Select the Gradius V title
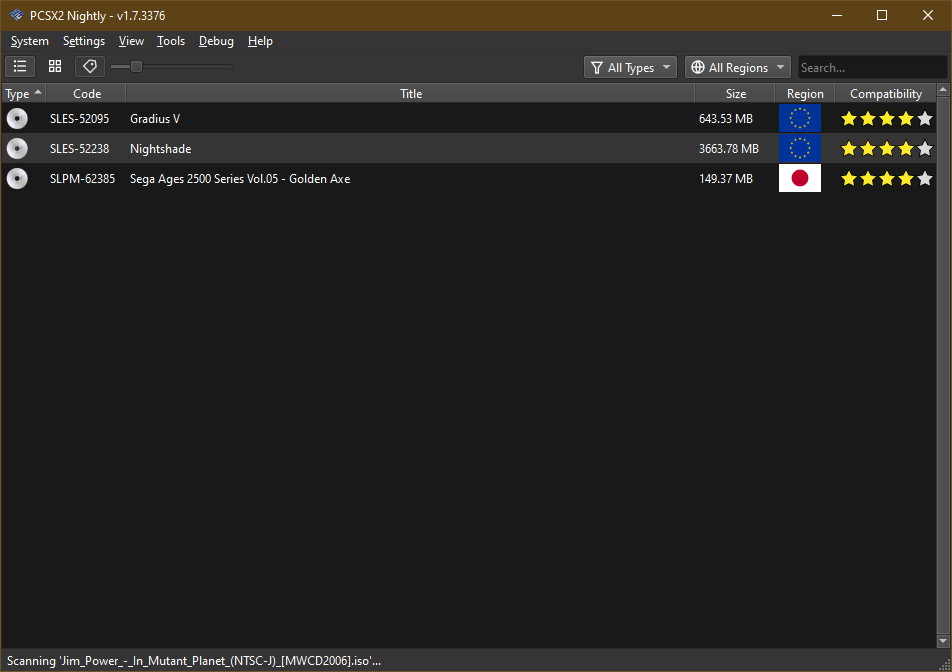Viewport: 952px width, 672px height. pyautogui.click(x=155, y=118)
